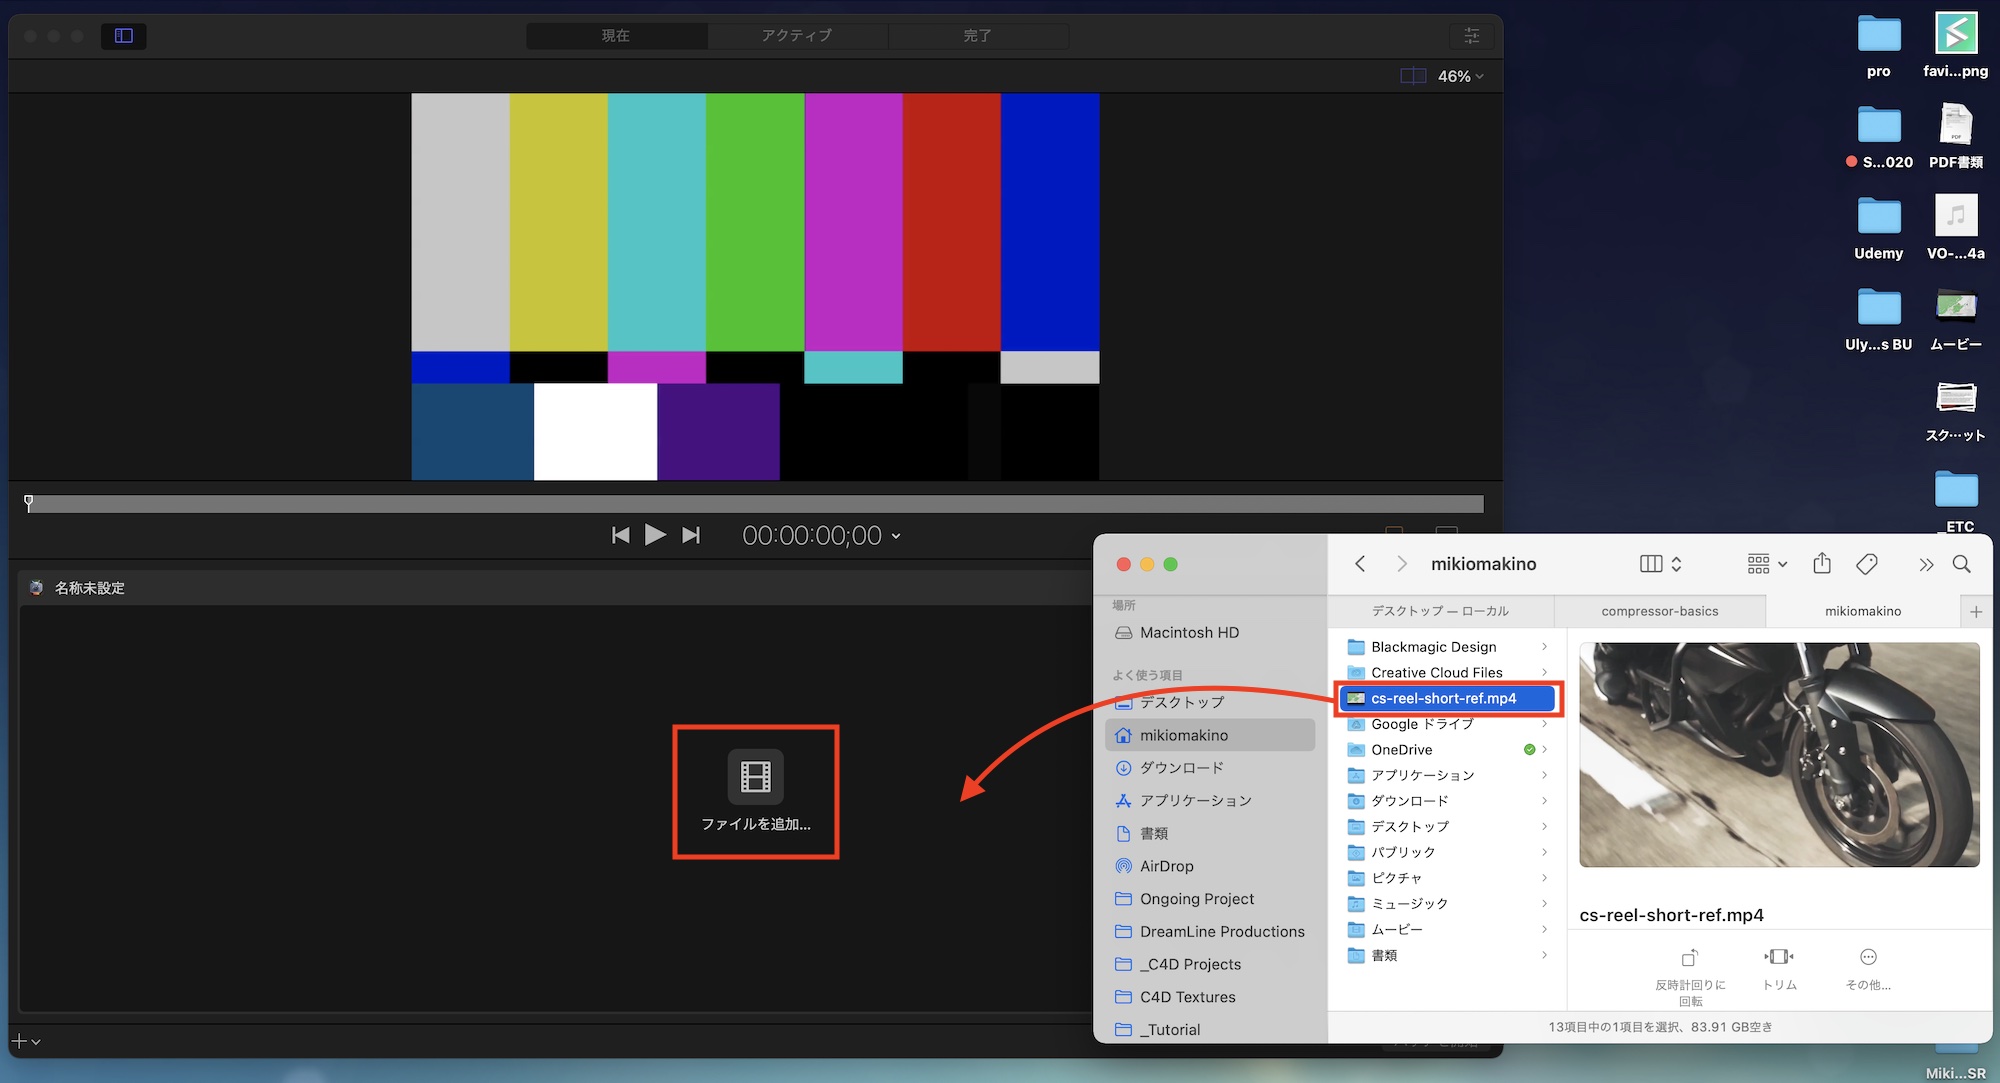Image resolution: width=2000 pixels, height=1083 pixels.
Task: Select the compressor-basics Finder tab
Action: [1659, 611]
